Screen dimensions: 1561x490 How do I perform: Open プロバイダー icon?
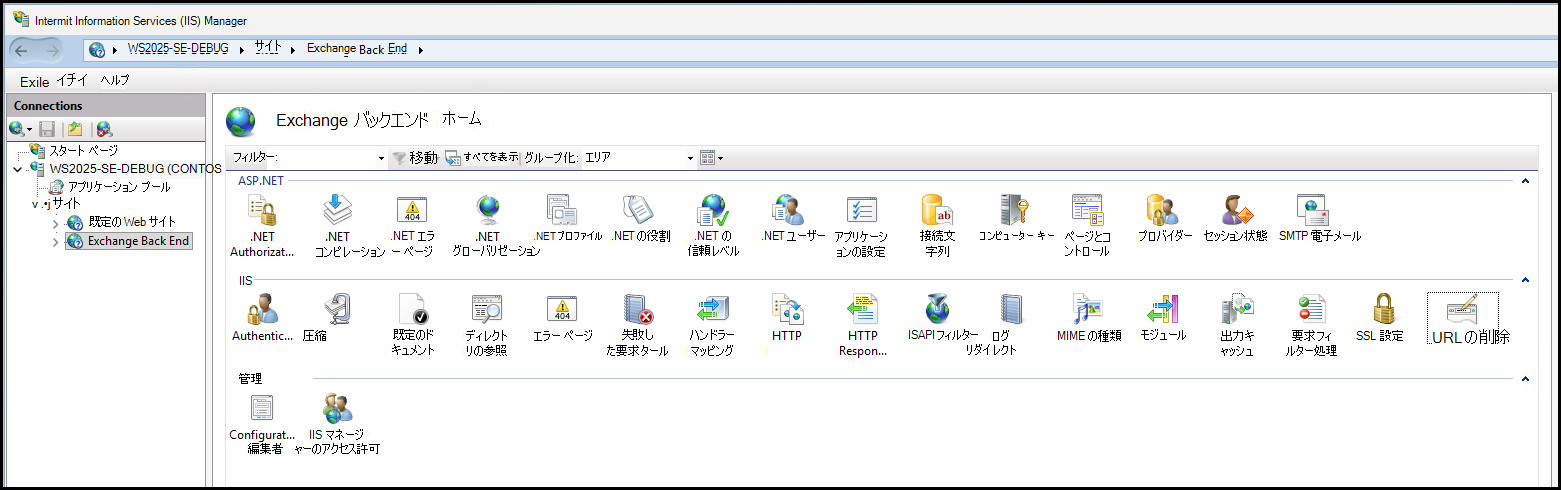click(1163, 210)
